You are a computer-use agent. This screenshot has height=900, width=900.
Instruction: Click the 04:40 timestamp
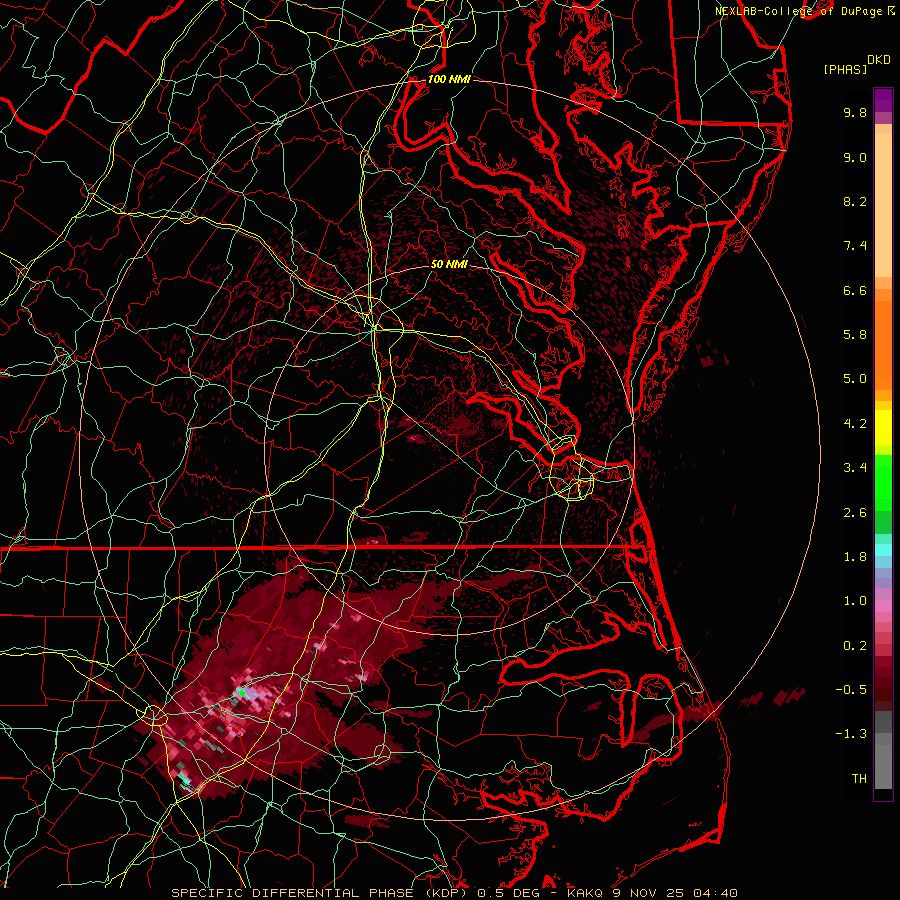pyautogui.click(x=715, y=893)
